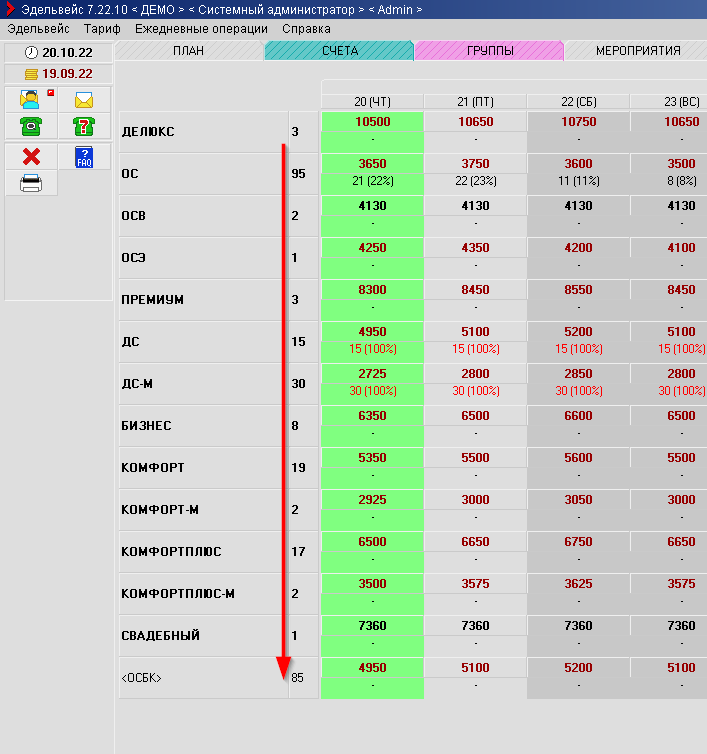This screenshot has width=707, height=754.
Task: Click the user messages icon with red flag
Action: tap(32, 100)
